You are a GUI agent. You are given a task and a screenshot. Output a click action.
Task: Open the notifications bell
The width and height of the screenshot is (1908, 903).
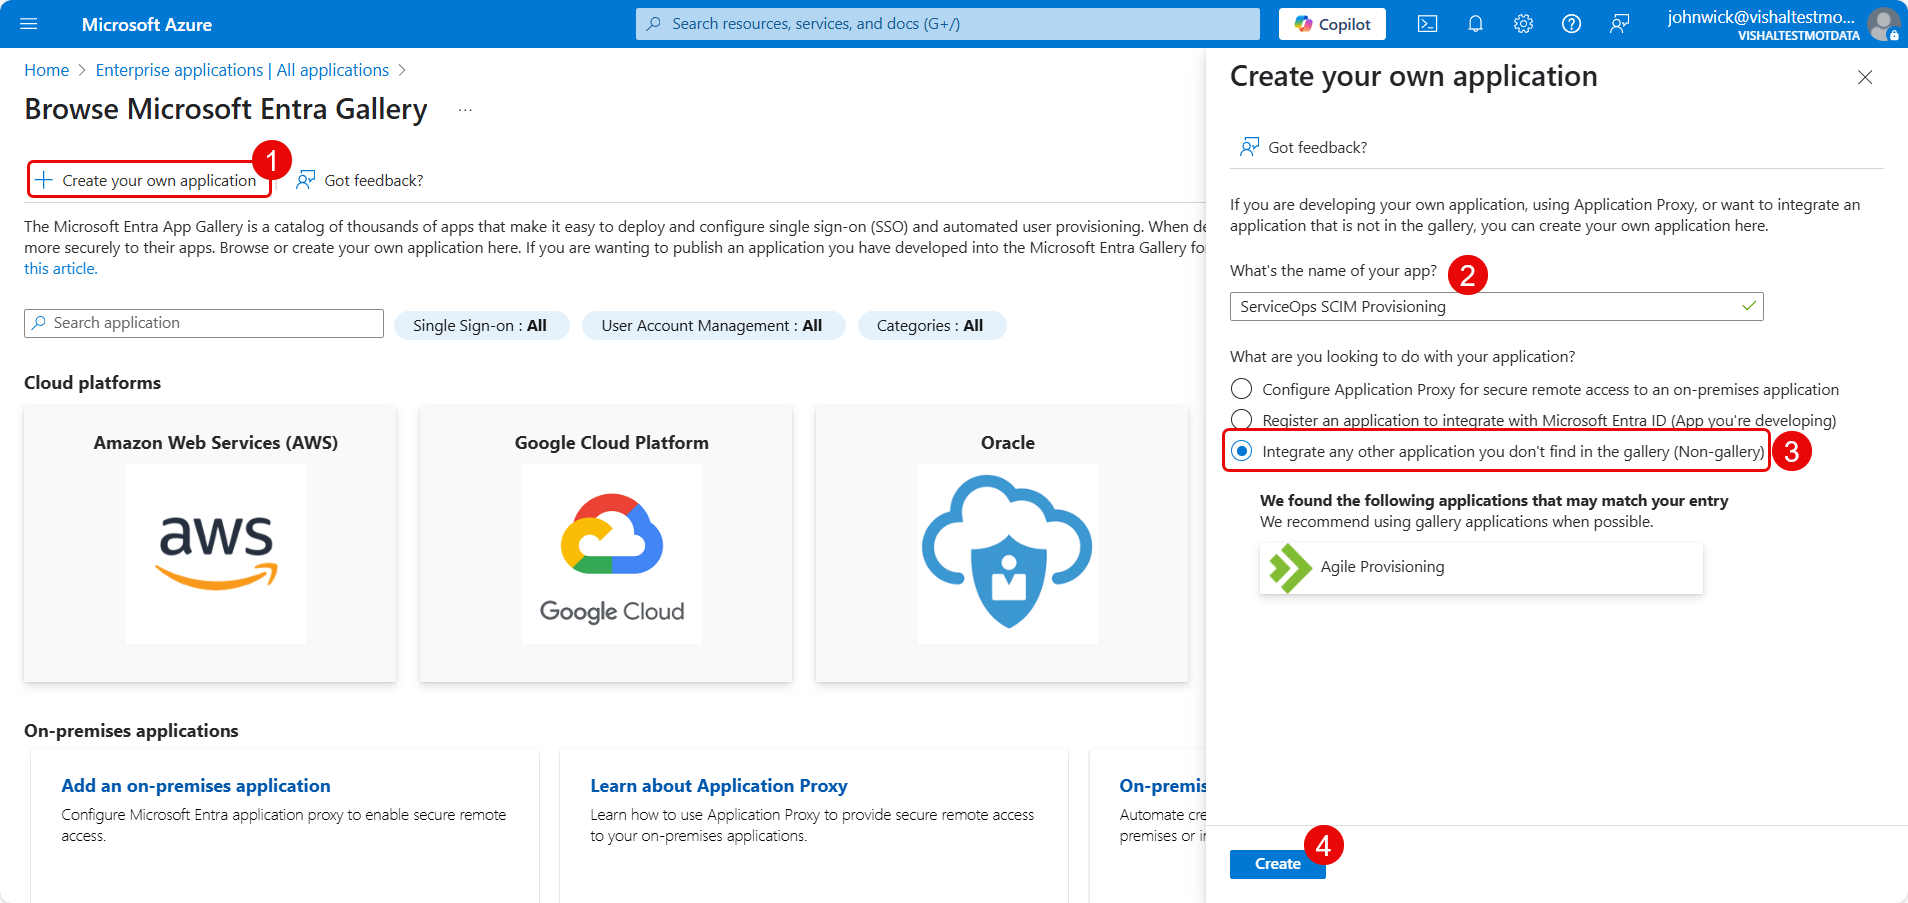(1475, 24)
